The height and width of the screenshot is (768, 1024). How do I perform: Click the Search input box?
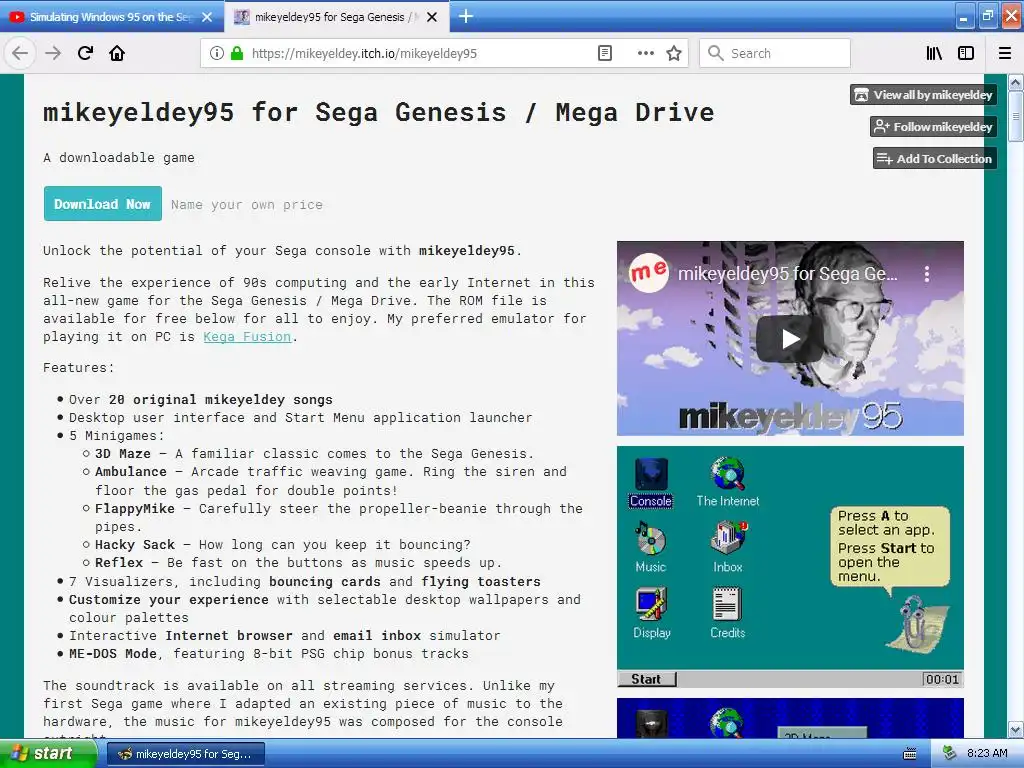coord(775,54)
